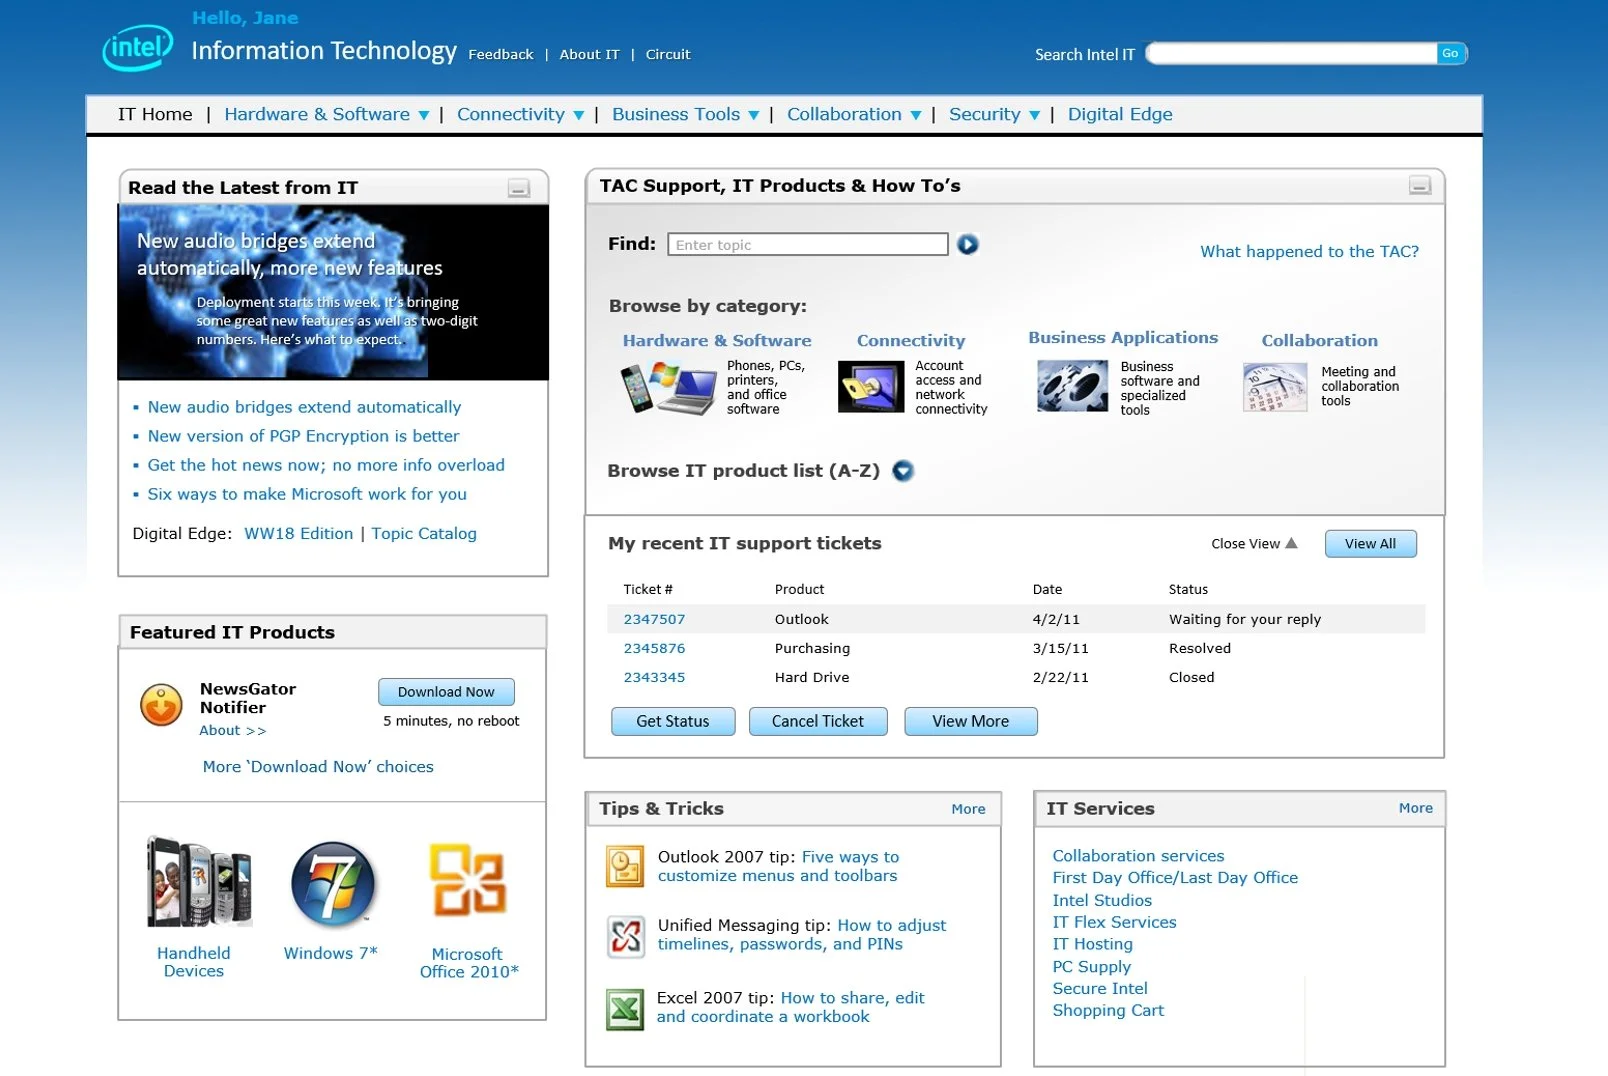Click the Business Applications gears icon

coord(1072,386)
